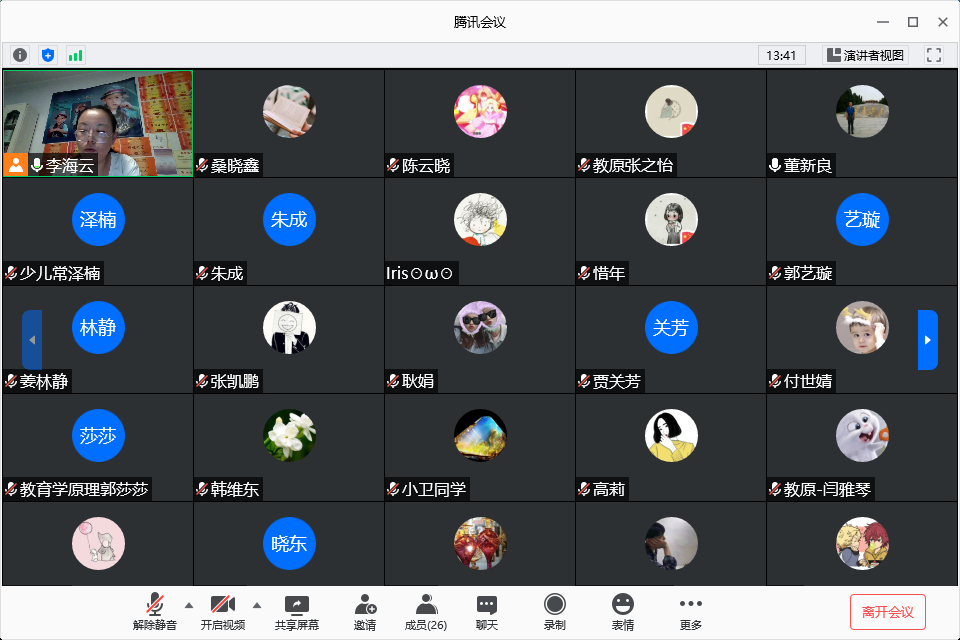The image size is (960, 640).
Task: Switch to speaker view (演讲者视图)
Action: click(865, 55)
